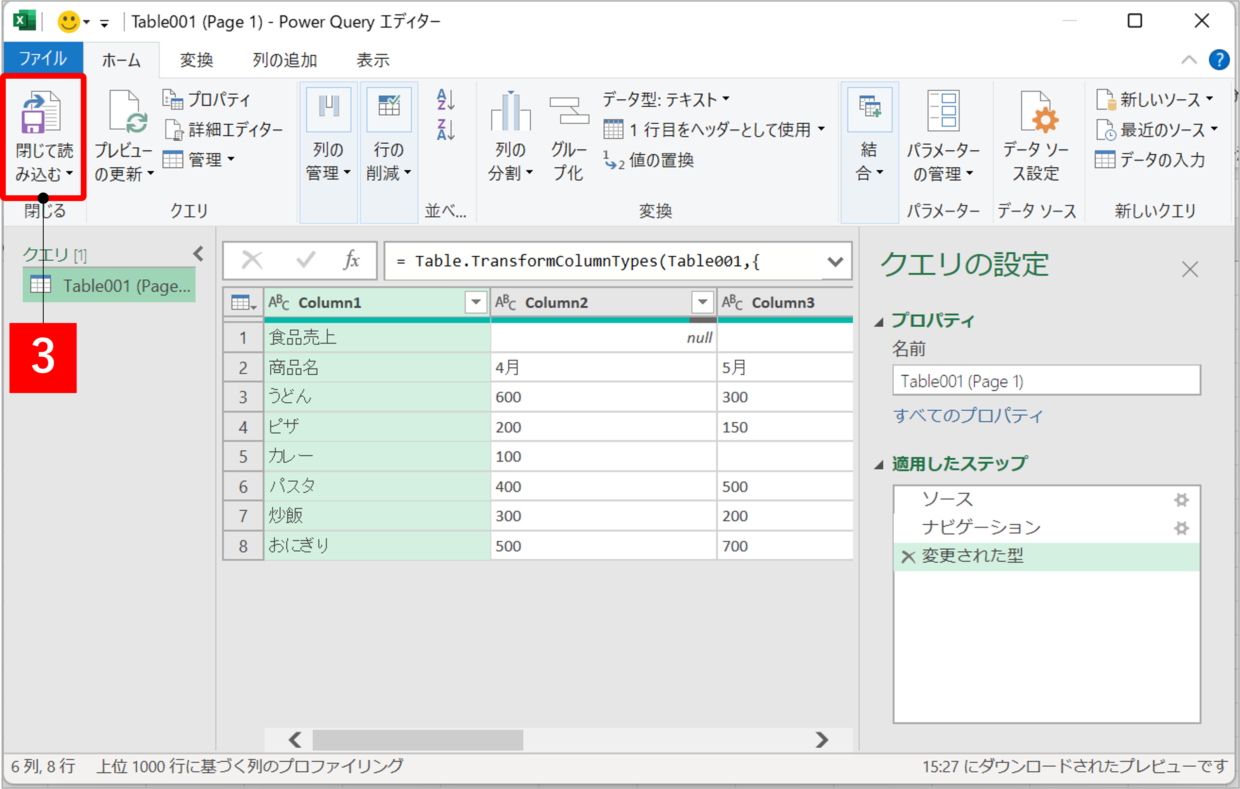Open Column2 filter dropdown
Screen dimensions: 1240x789
pyautogui.click(x=703, y=303)
